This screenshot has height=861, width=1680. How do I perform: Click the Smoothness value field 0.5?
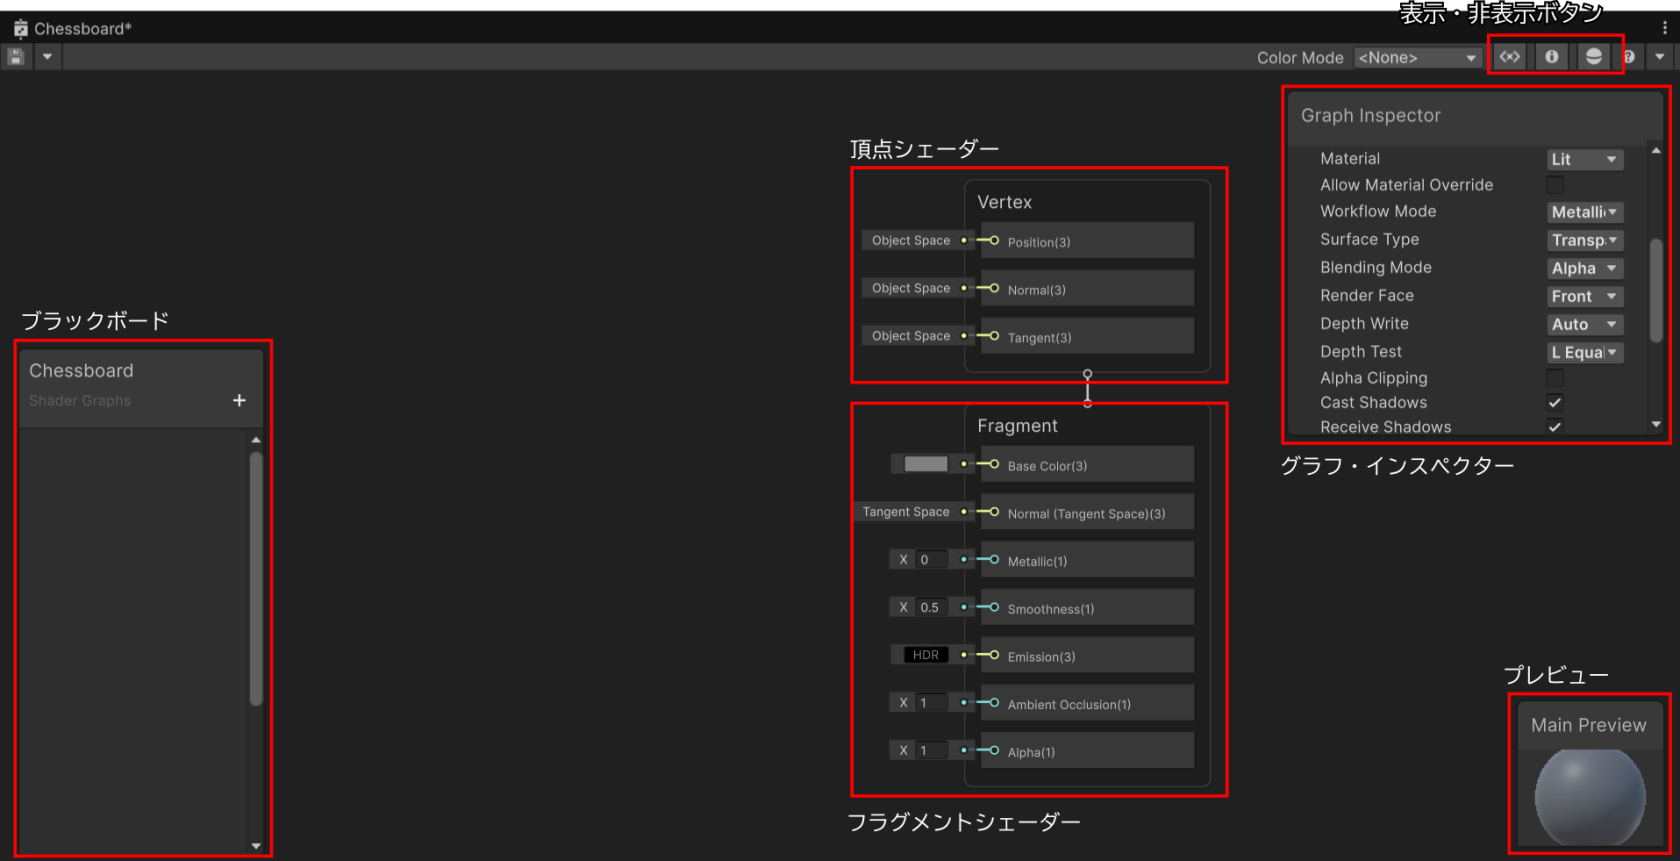(x=931, y=607)
